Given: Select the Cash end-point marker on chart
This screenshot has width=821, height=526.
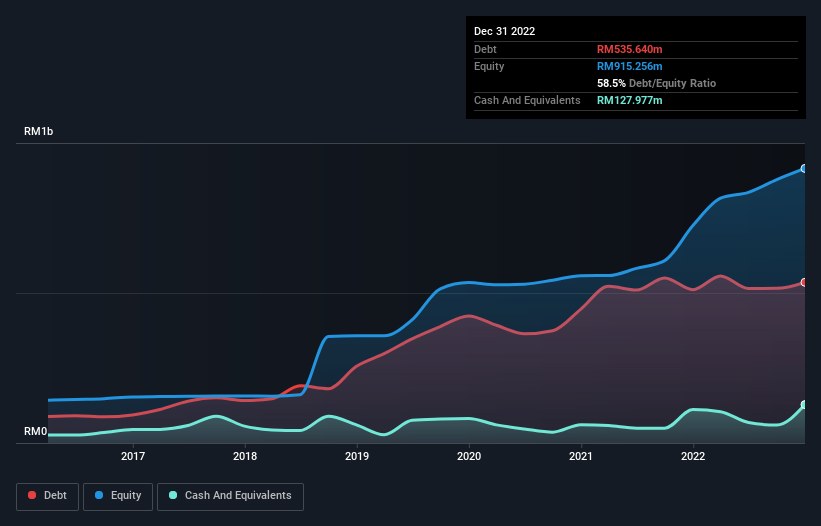Looking at the screenshot, I should (x=804, y=405).
